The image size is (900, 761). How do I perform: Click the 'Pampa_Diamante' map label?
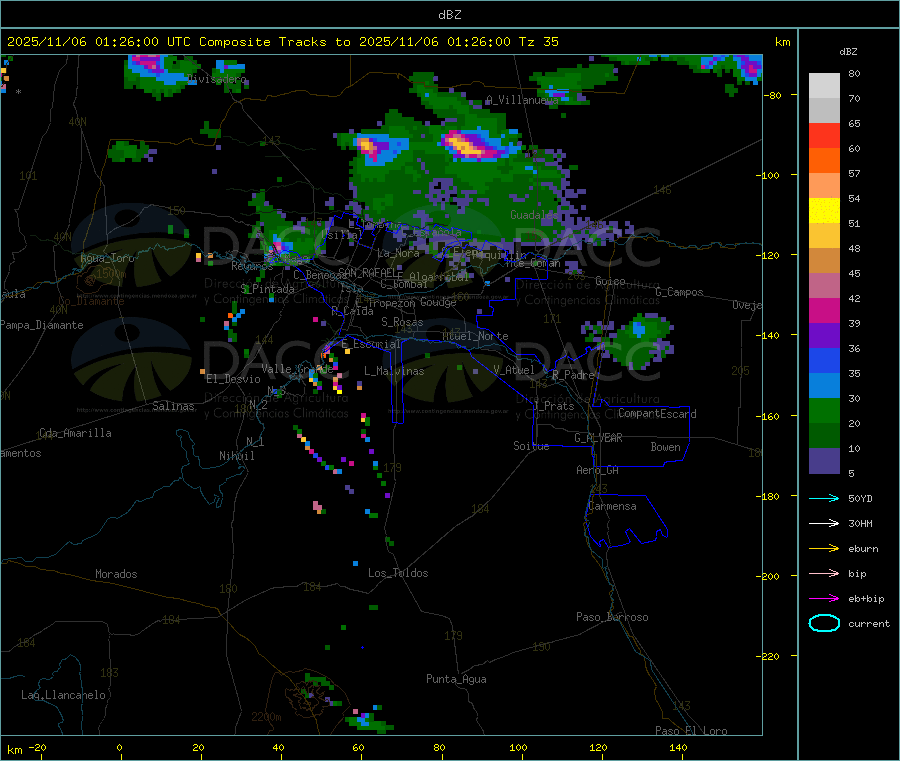click(x=42, y=325)
